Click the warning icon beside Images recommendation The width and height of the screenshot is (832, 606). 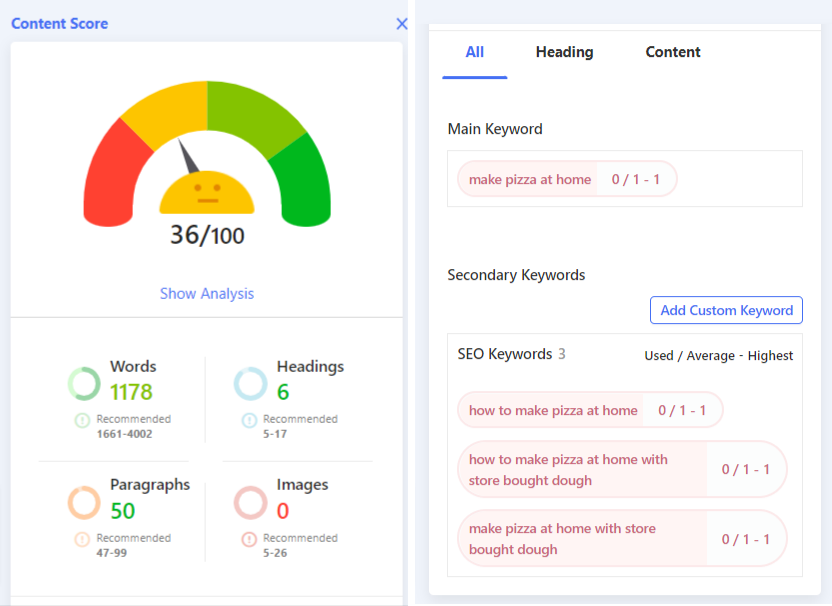pos(249,540)
